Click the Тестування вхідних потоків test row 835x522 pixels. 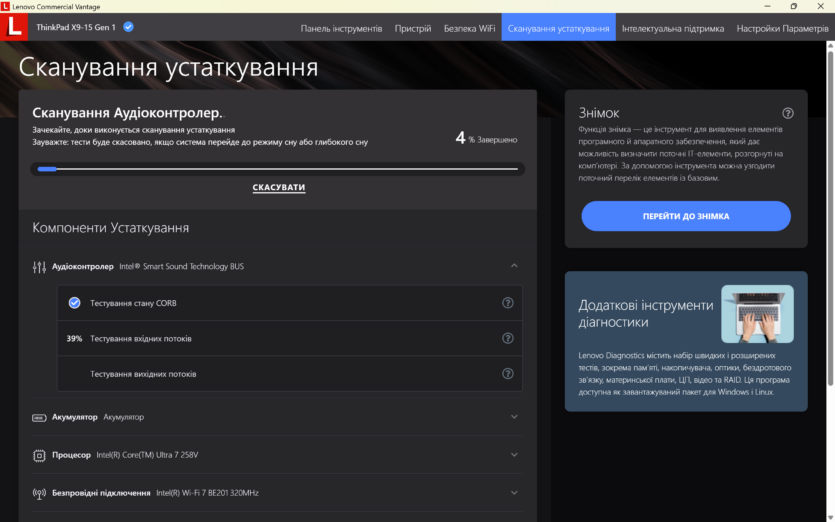(290, 338)
